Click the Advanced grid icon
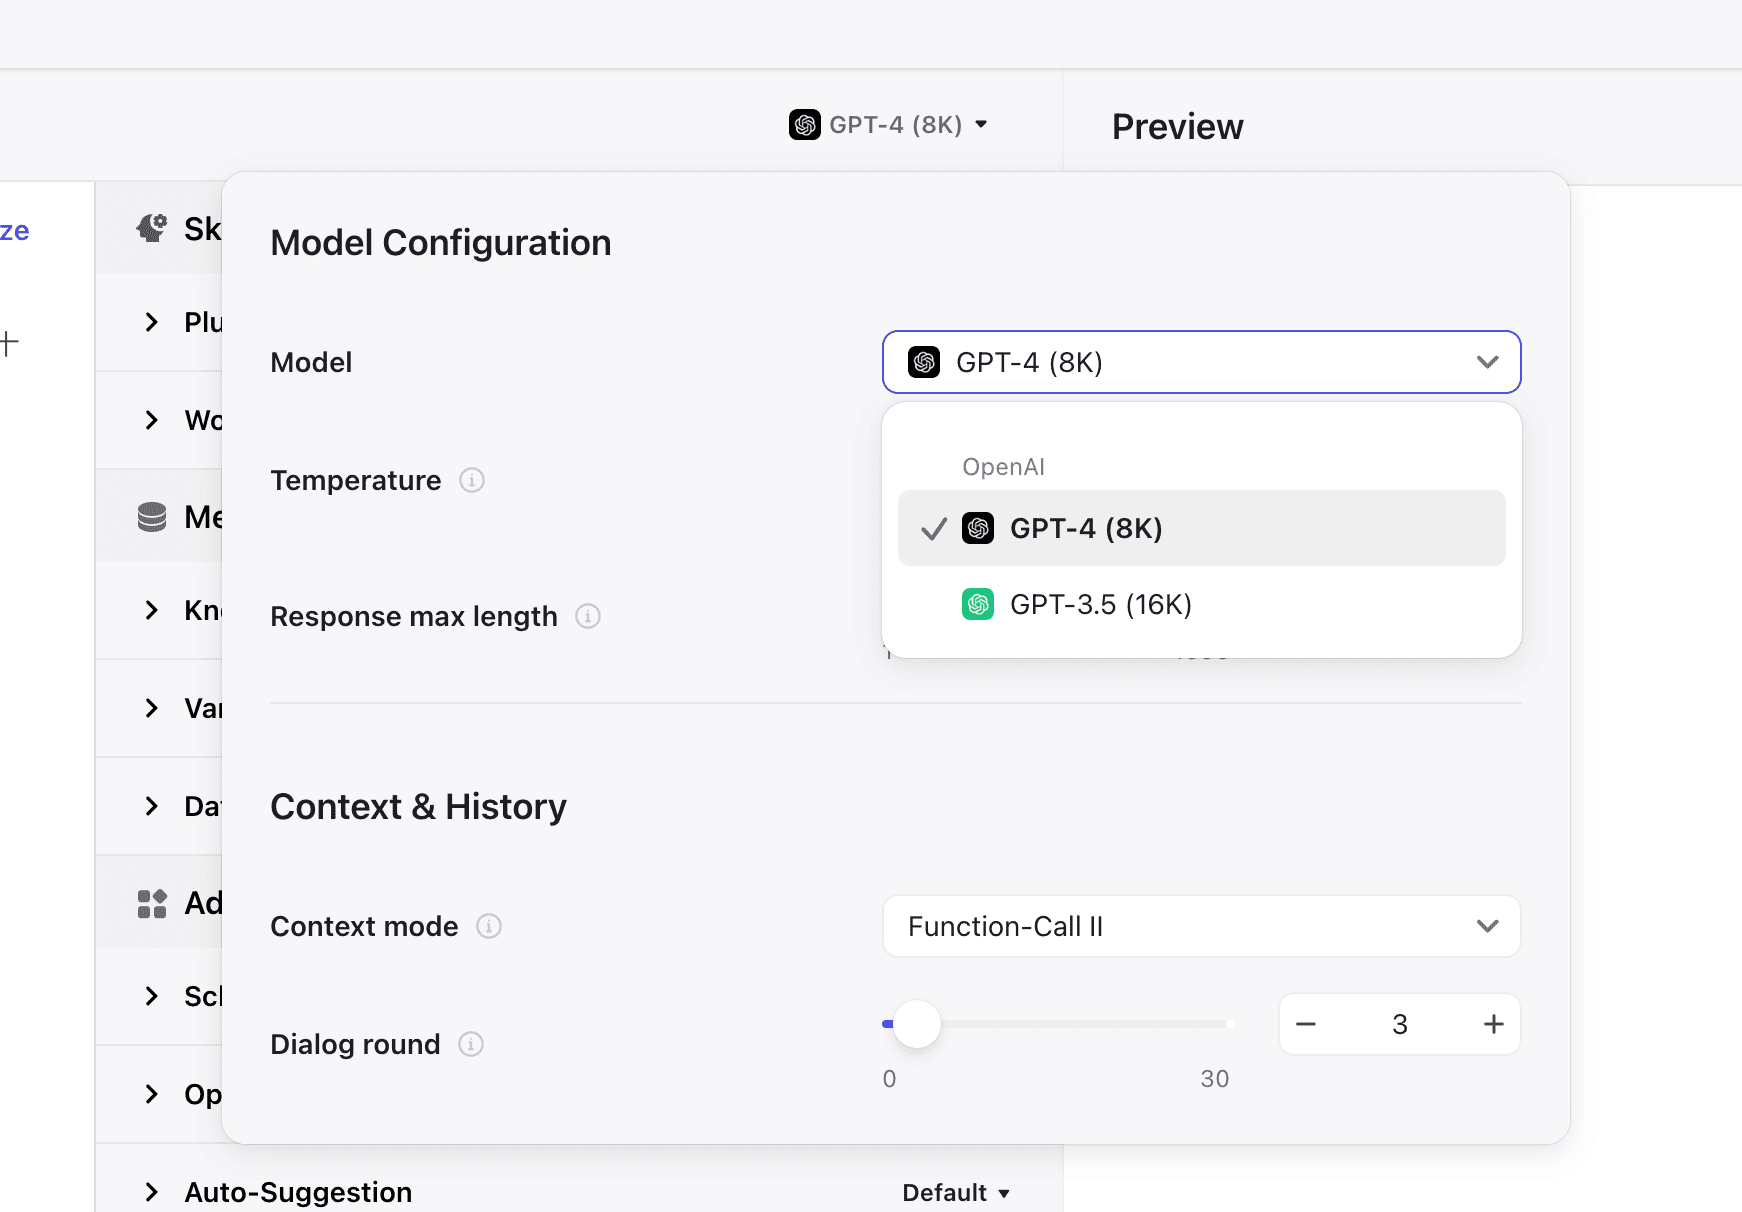The height and width of the screenshot is (1212, 1742). coord(152,904)
